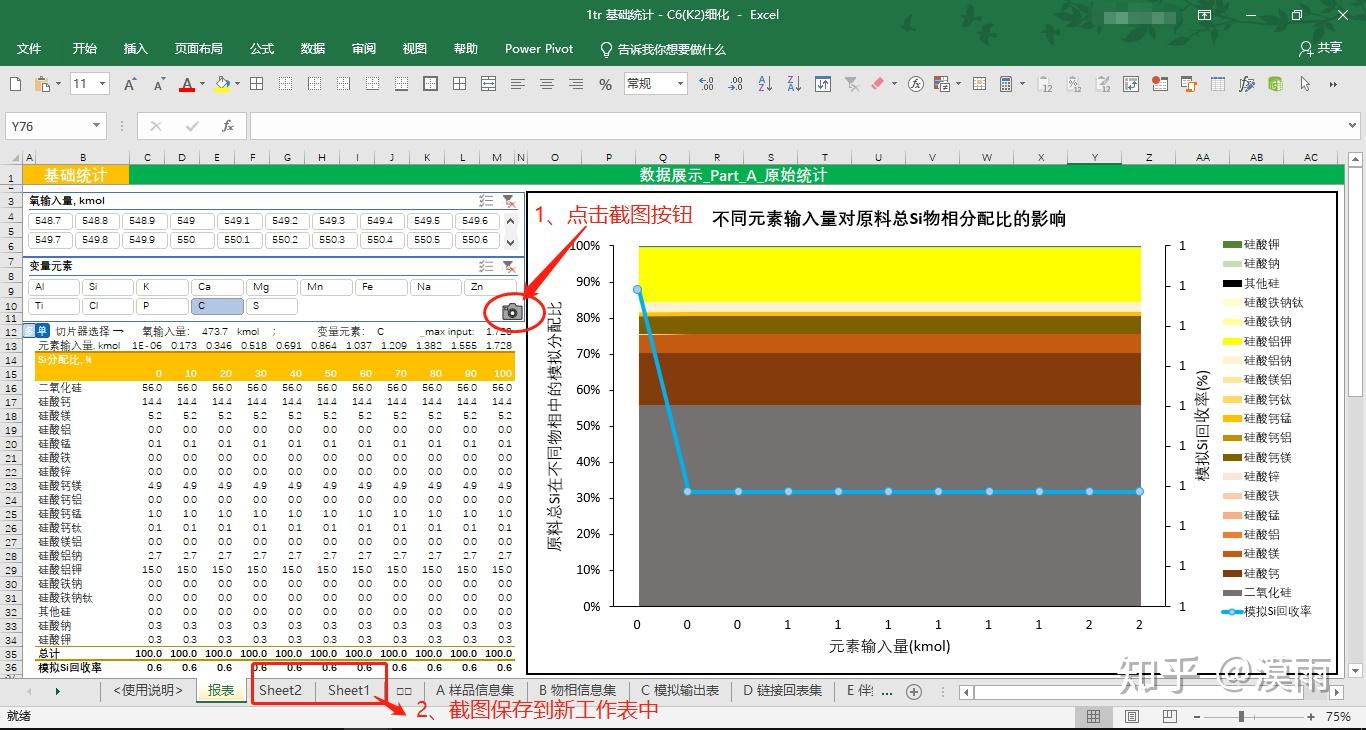Clear filter on the 变量元素 slicer
The height and width of the screenshot is (730, 1366).
509,266
